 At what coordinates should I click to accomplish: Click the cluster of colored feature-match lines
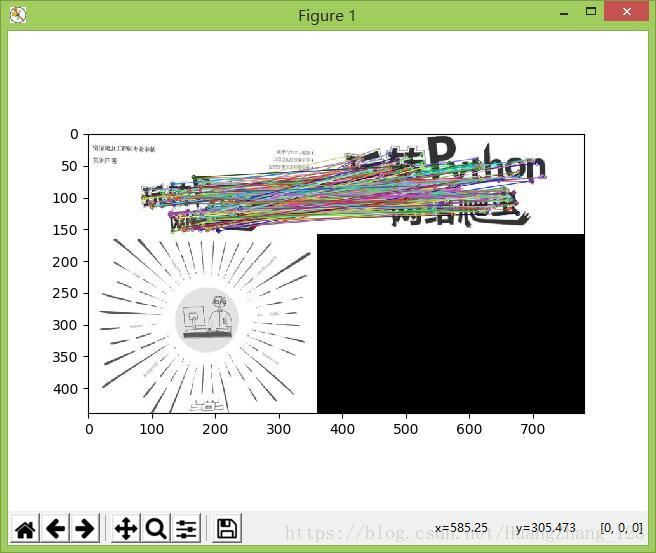(x=300, y=190)
